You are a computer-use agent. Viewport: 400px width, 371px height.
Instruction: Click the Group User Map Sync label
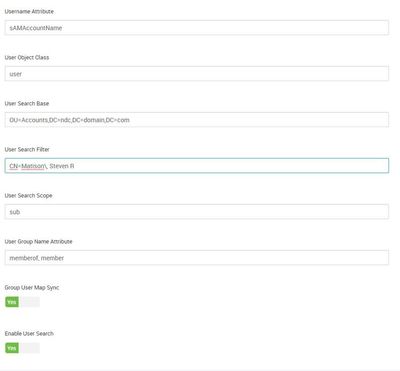pos(32,287)
